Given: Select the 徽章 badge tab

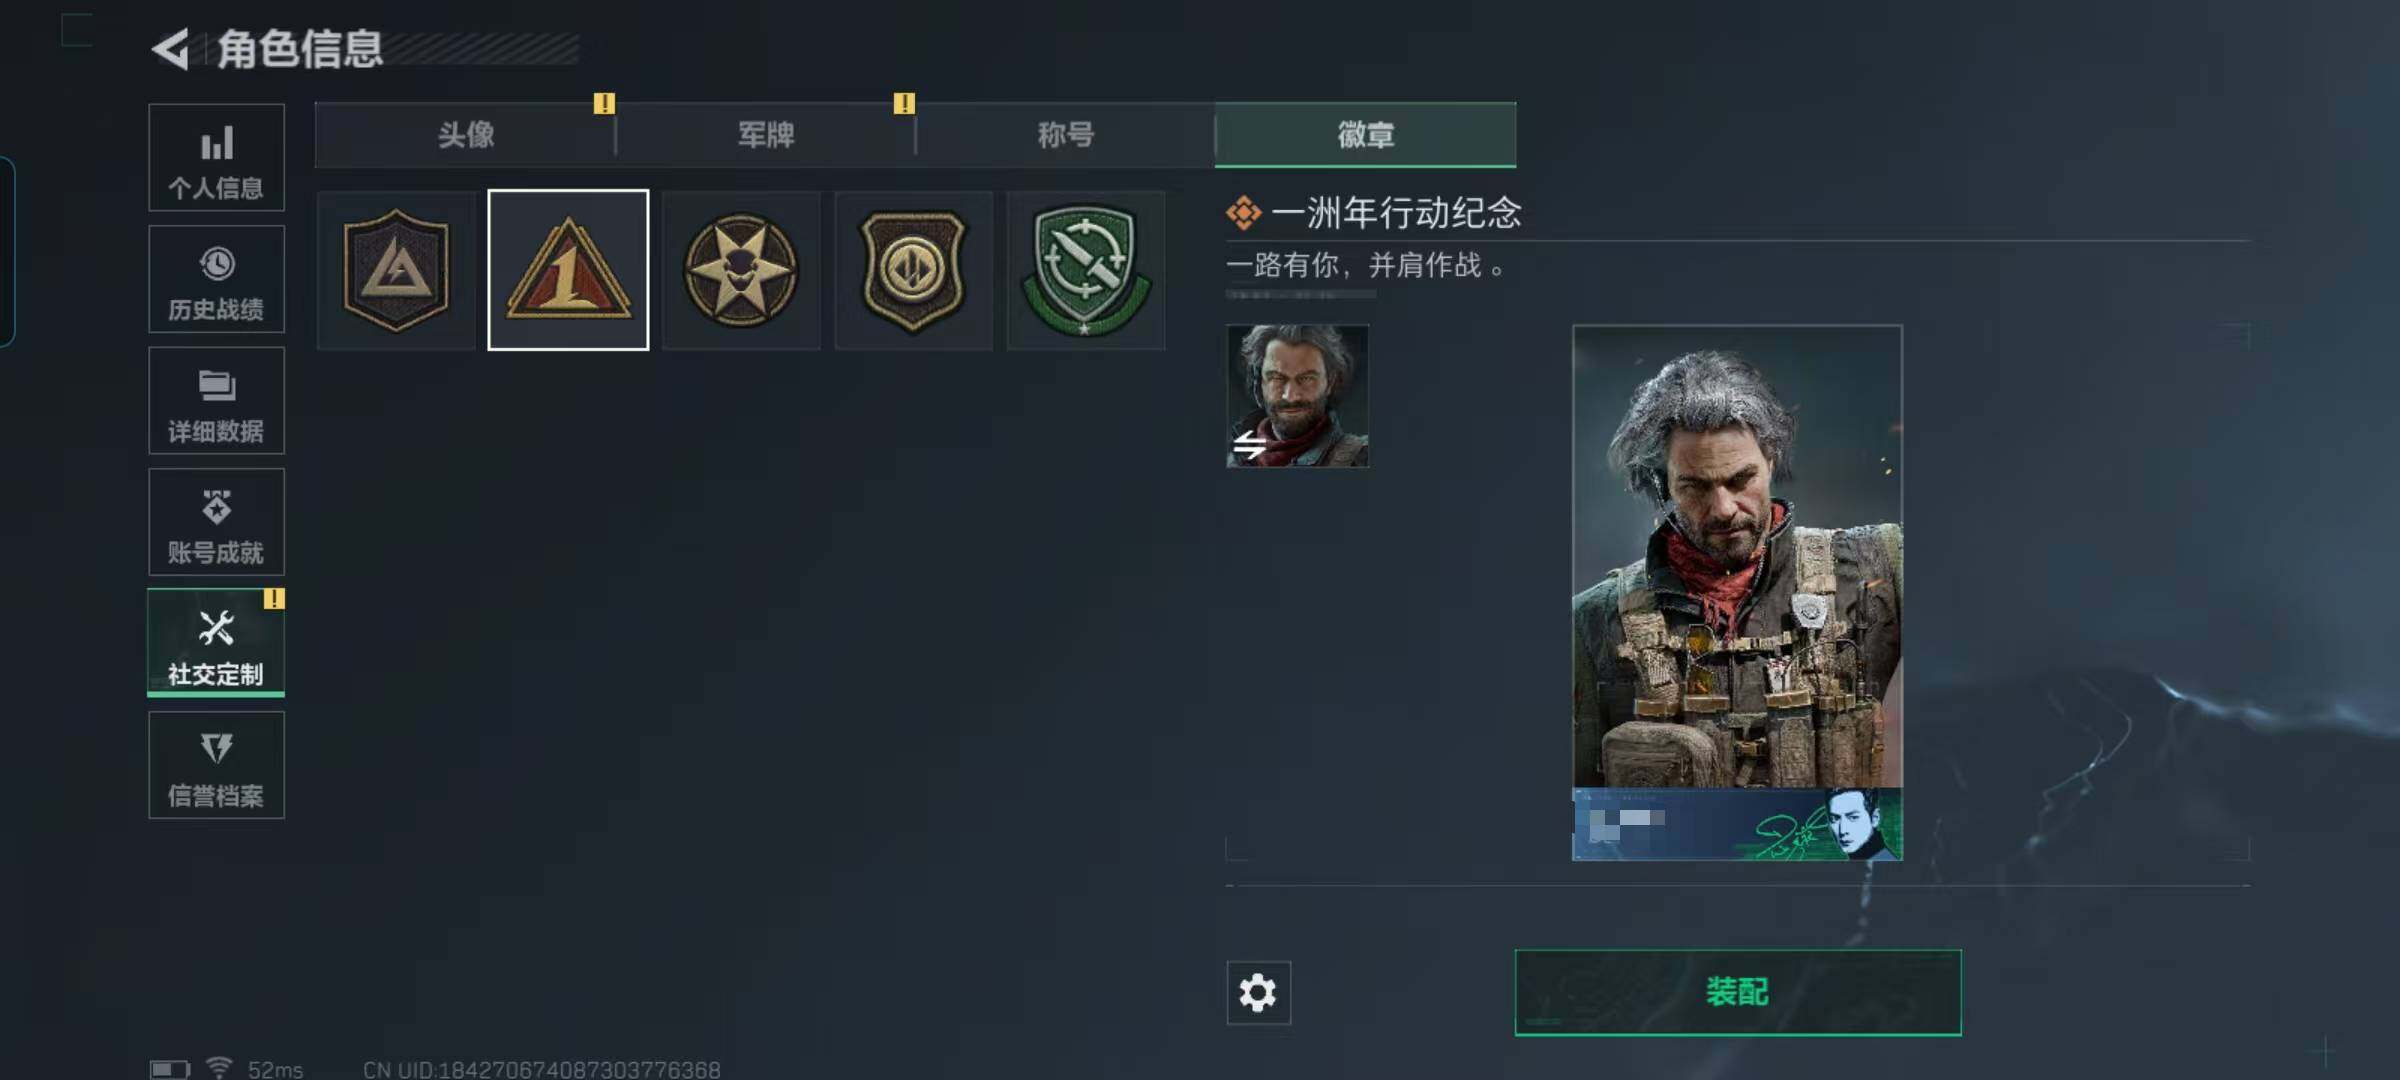Looking at the screenshot, I should click(1366, 135).
